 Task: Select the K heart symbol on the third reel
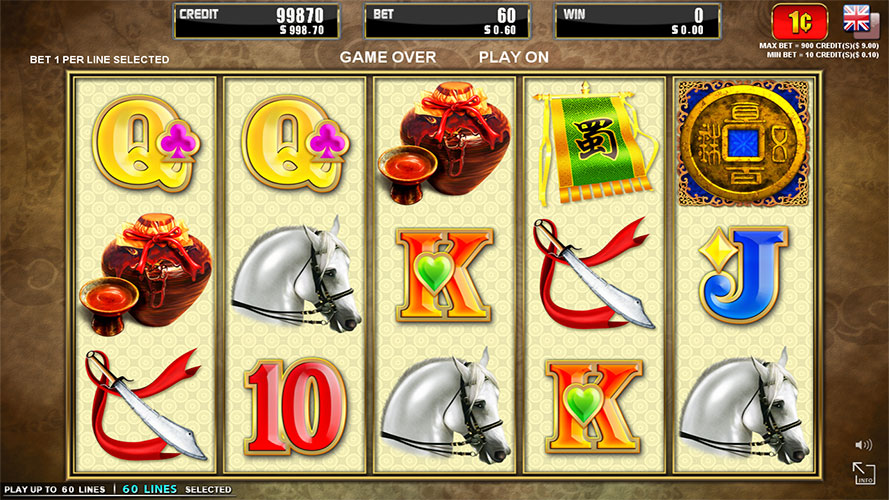pos(444,275)
